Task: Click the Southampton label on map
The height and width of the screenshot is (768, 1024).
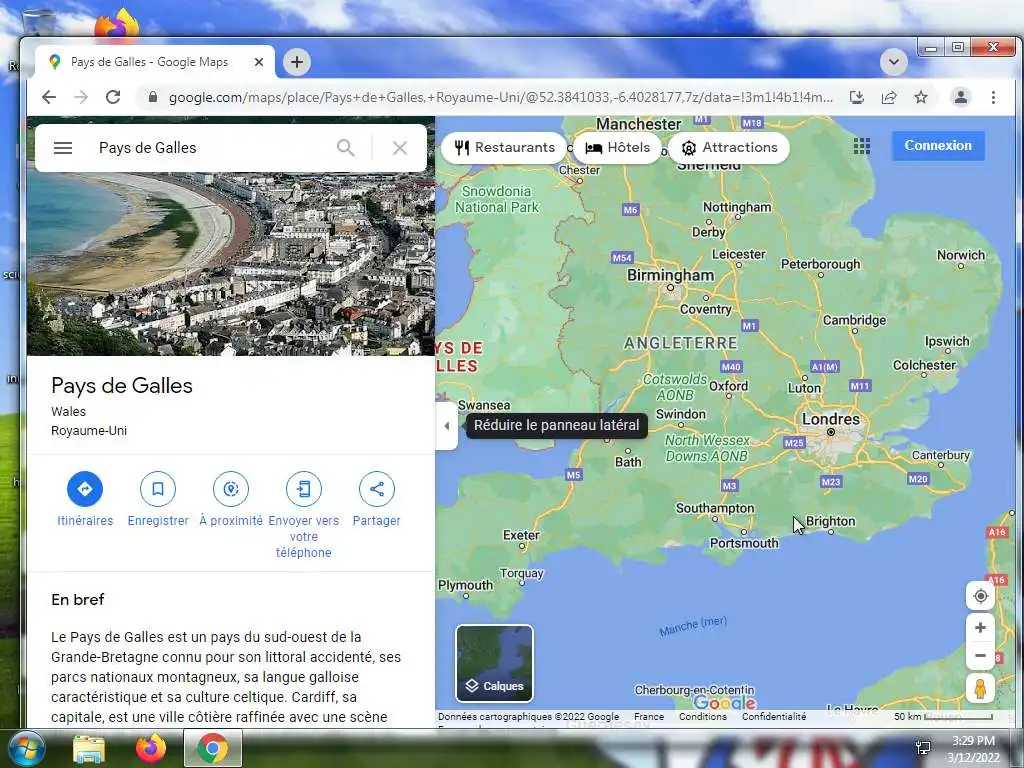Action: pyautogui.click(x=714, y=508)
